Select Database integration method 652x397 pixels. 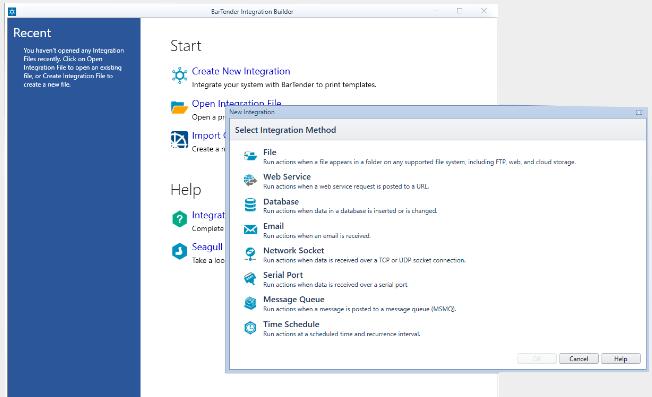281,202
